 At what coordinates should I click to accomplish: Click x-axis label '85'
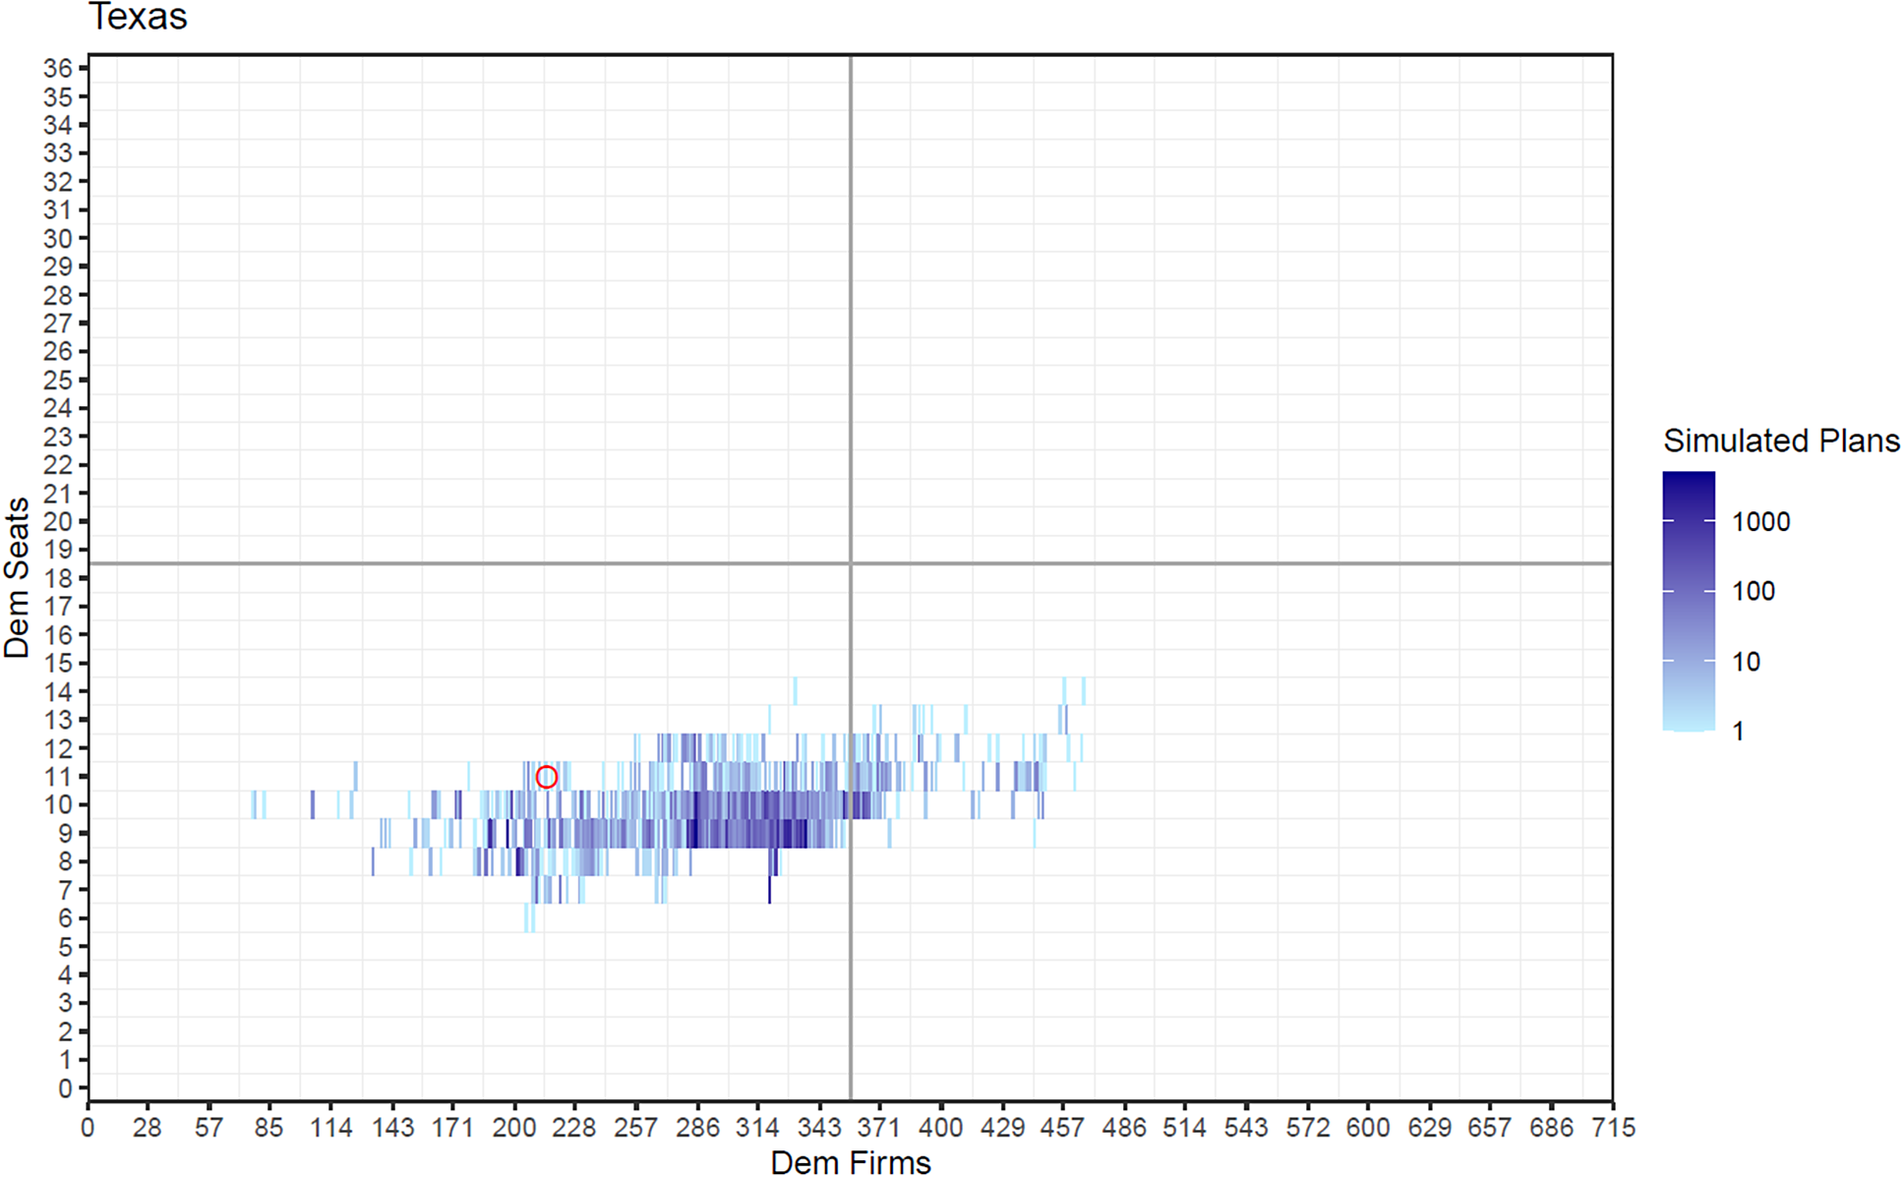coord(269,1128)
